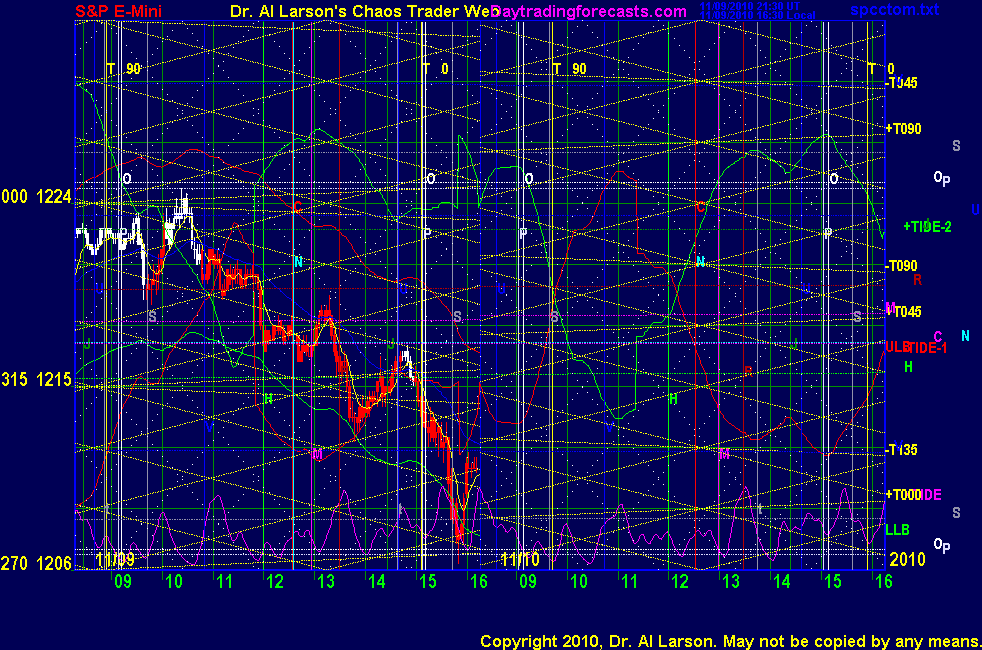Click the "270 1206" price axis label
The width and height of the screenshot is (982, 650).
click(x=36, y=563)
